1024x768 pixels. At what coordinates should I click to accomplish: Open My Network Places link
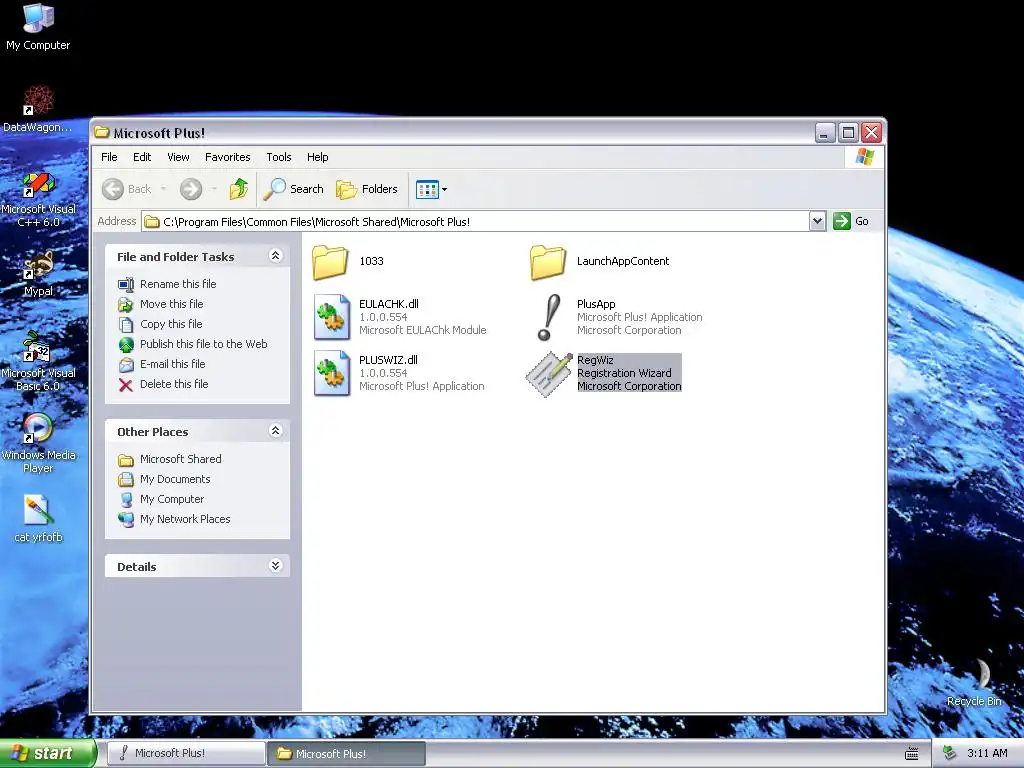pyautogui.click(x=185, y=519)
